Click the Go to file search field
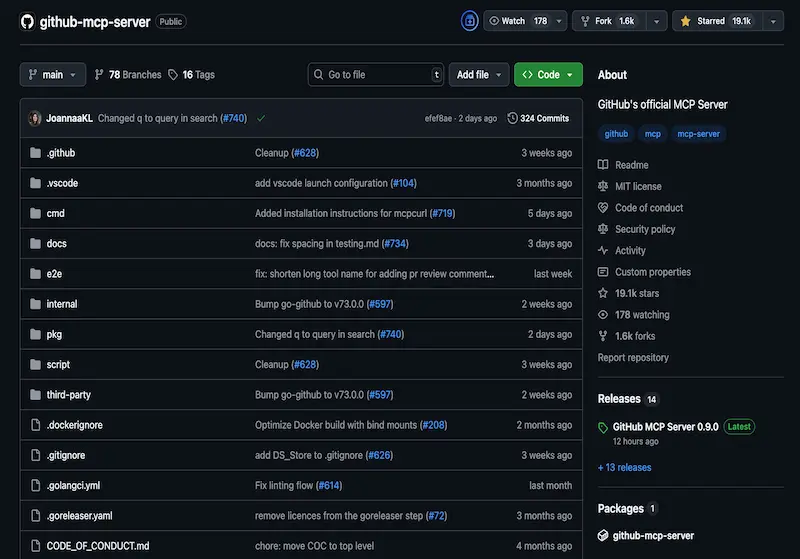Image resolution: width=800 pixels, height=559 pixels. point(376,74)
